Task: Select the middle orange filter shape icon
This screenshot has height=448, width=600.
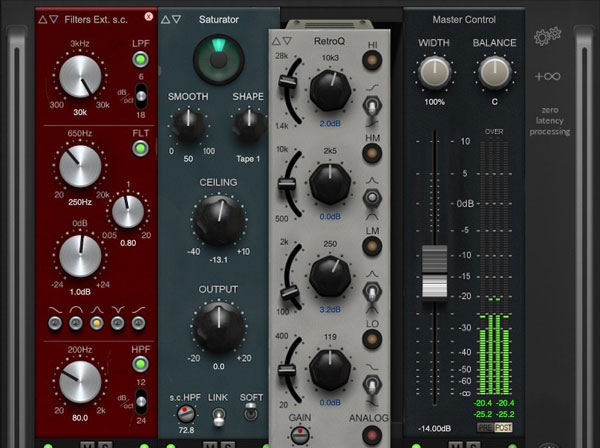Action: pyautogui.click(x=96, y=324)
